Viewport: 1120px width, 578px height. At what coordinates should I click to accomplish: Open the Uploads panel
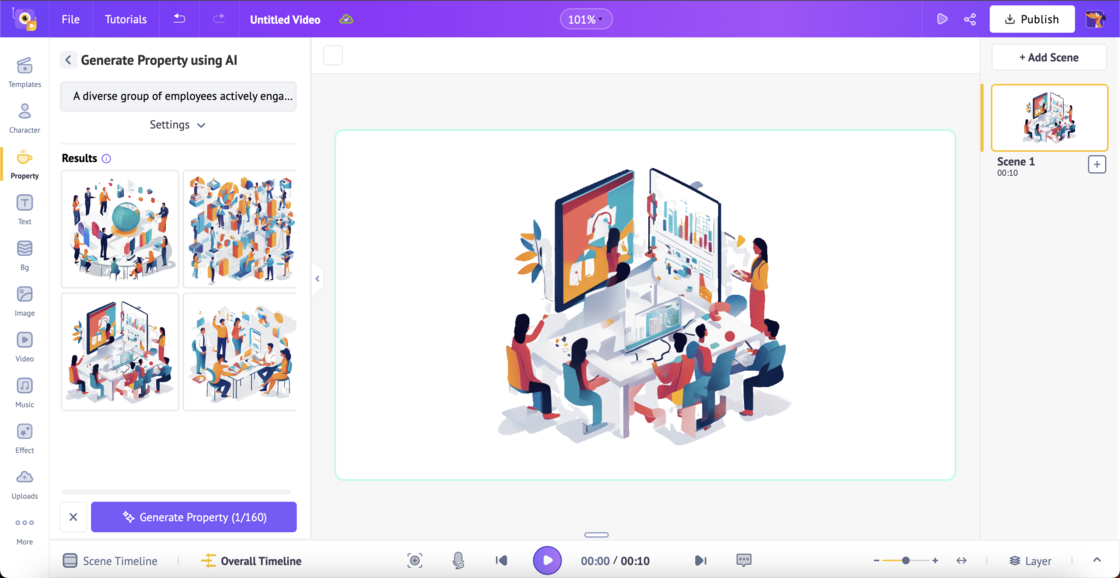click(24, 483)
